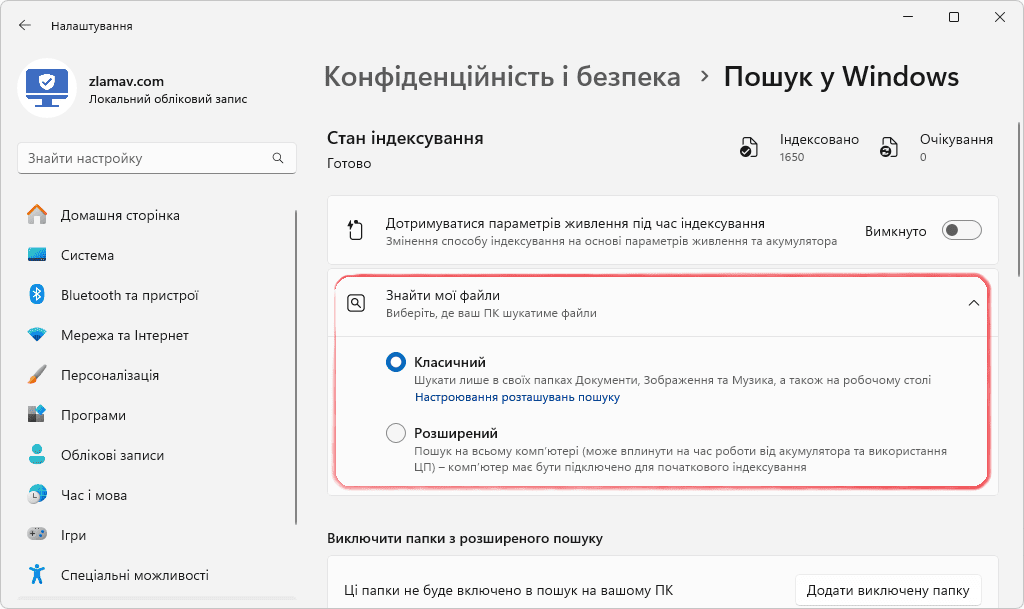Select the Розширений radio button

(396, 433)
